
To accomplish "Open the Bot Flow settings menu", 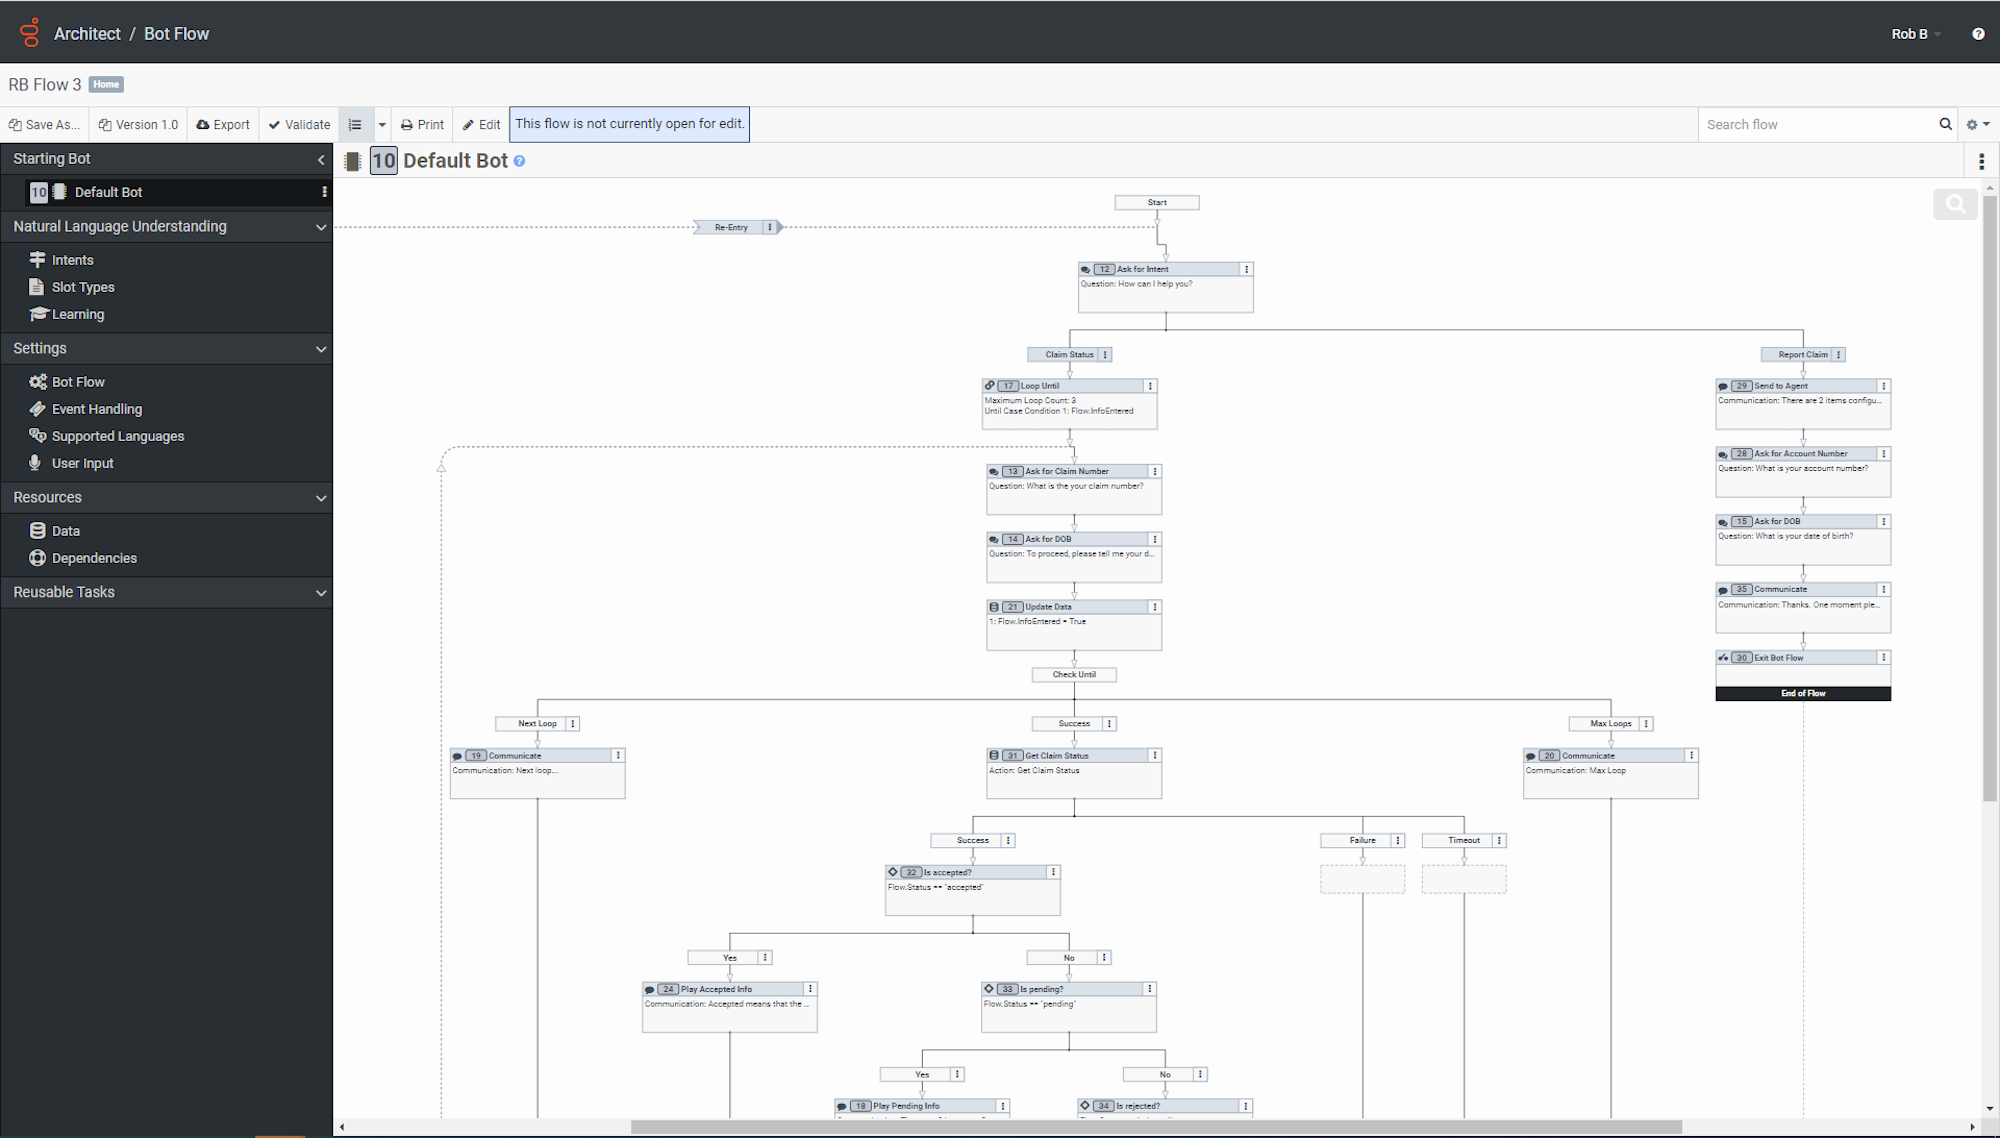I will click(78, 382).
